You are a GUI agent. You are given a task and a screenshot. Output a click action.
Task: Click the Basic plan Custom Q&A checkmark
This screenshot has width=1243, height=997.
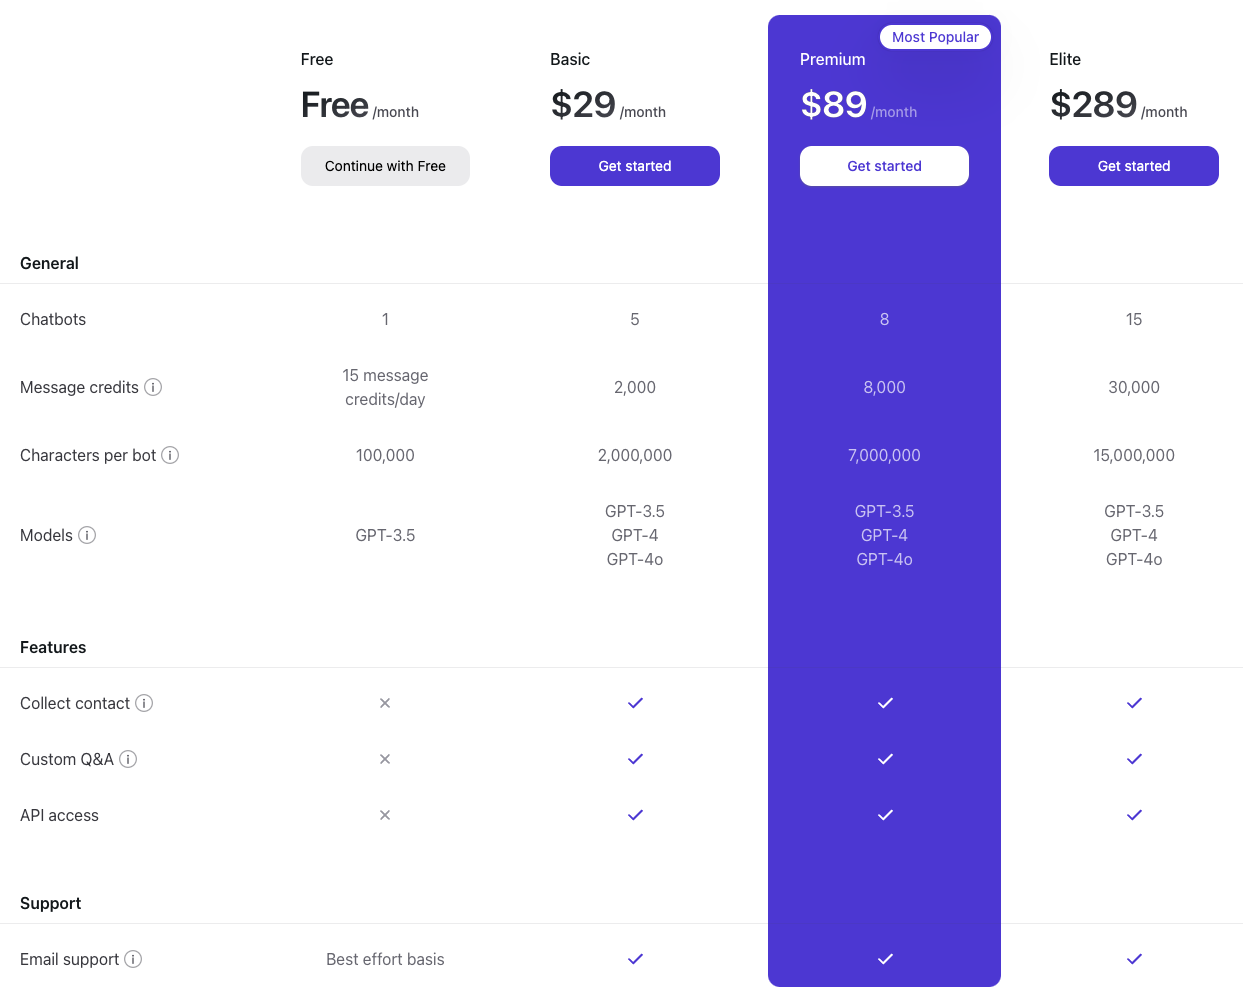pos(635,759)
